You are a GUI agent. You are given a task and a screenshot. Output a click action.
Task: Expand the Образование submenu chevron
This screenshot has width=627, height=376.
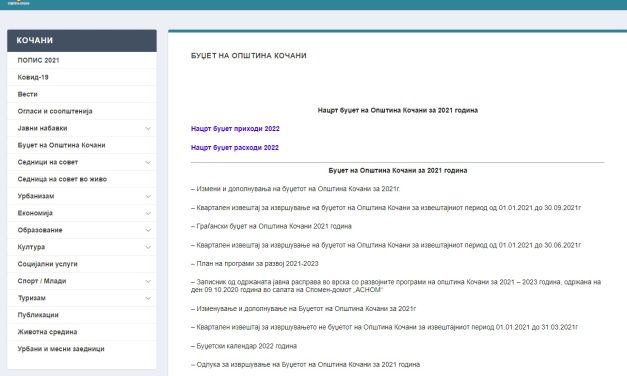pos(148,230)
